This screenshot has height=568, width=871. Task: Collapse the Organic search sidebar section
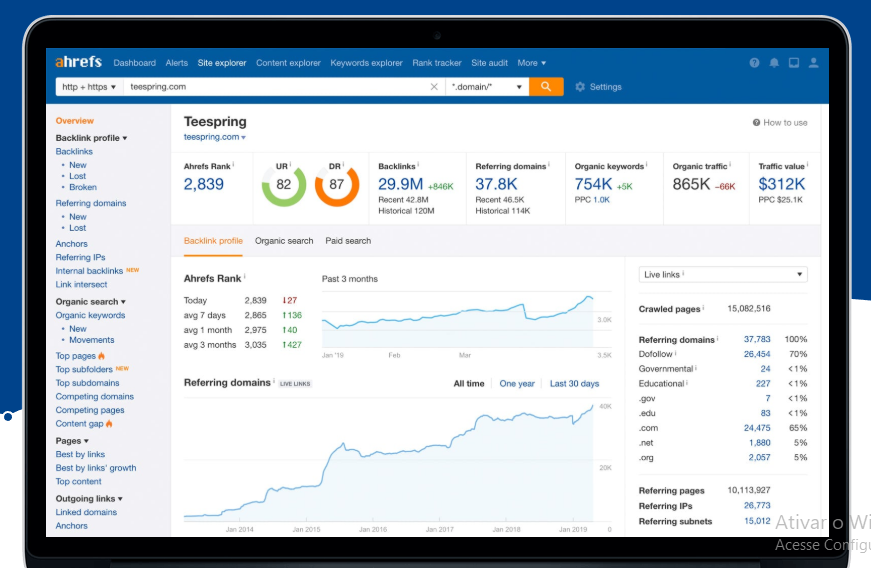91,301
